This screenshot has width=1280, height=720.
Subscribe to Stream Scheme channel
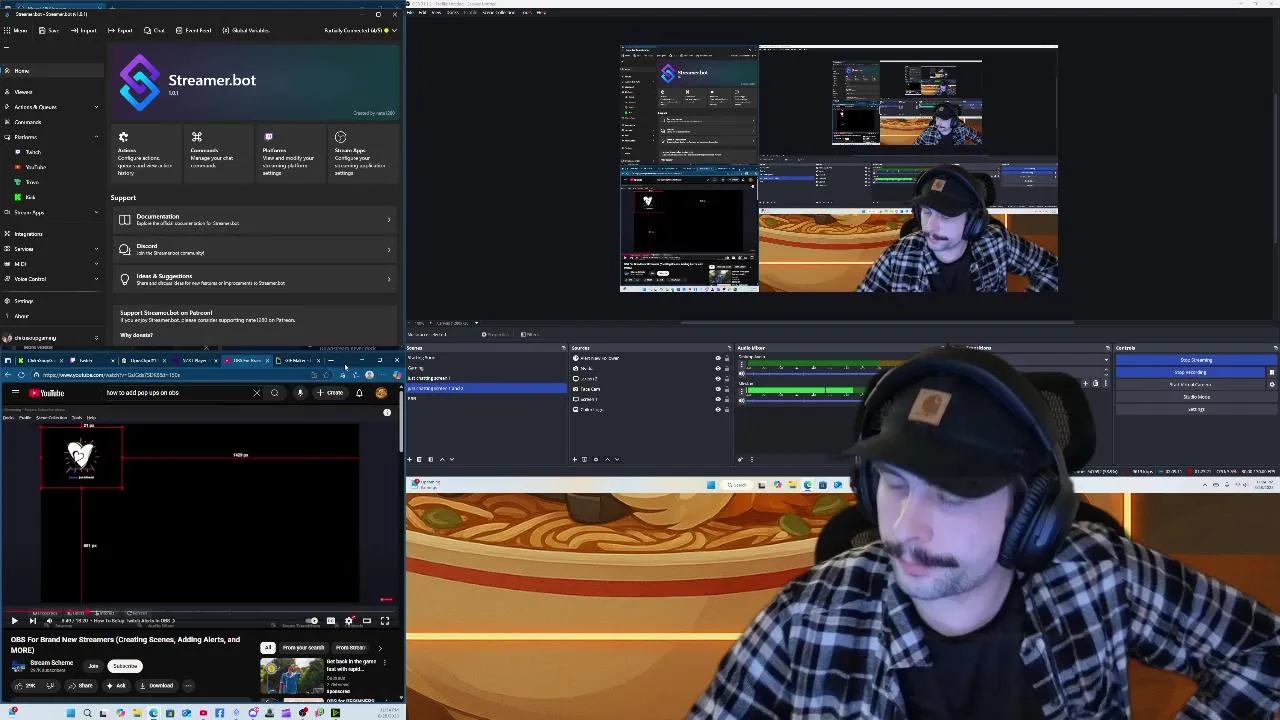(125, 666)
